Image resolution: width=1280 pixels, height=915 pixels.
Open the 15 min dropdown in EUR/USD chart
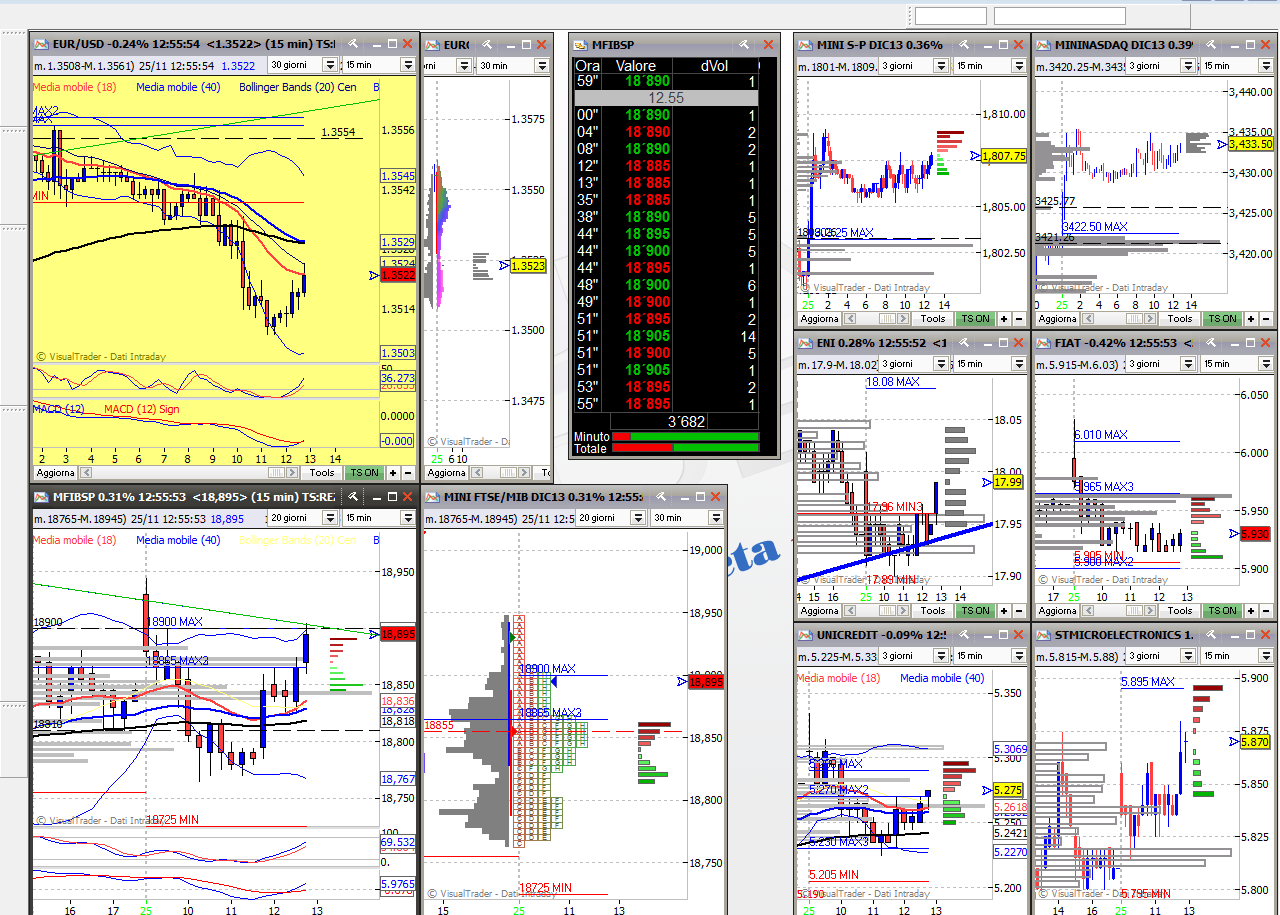pyautogui.click(x=379, y=65)
